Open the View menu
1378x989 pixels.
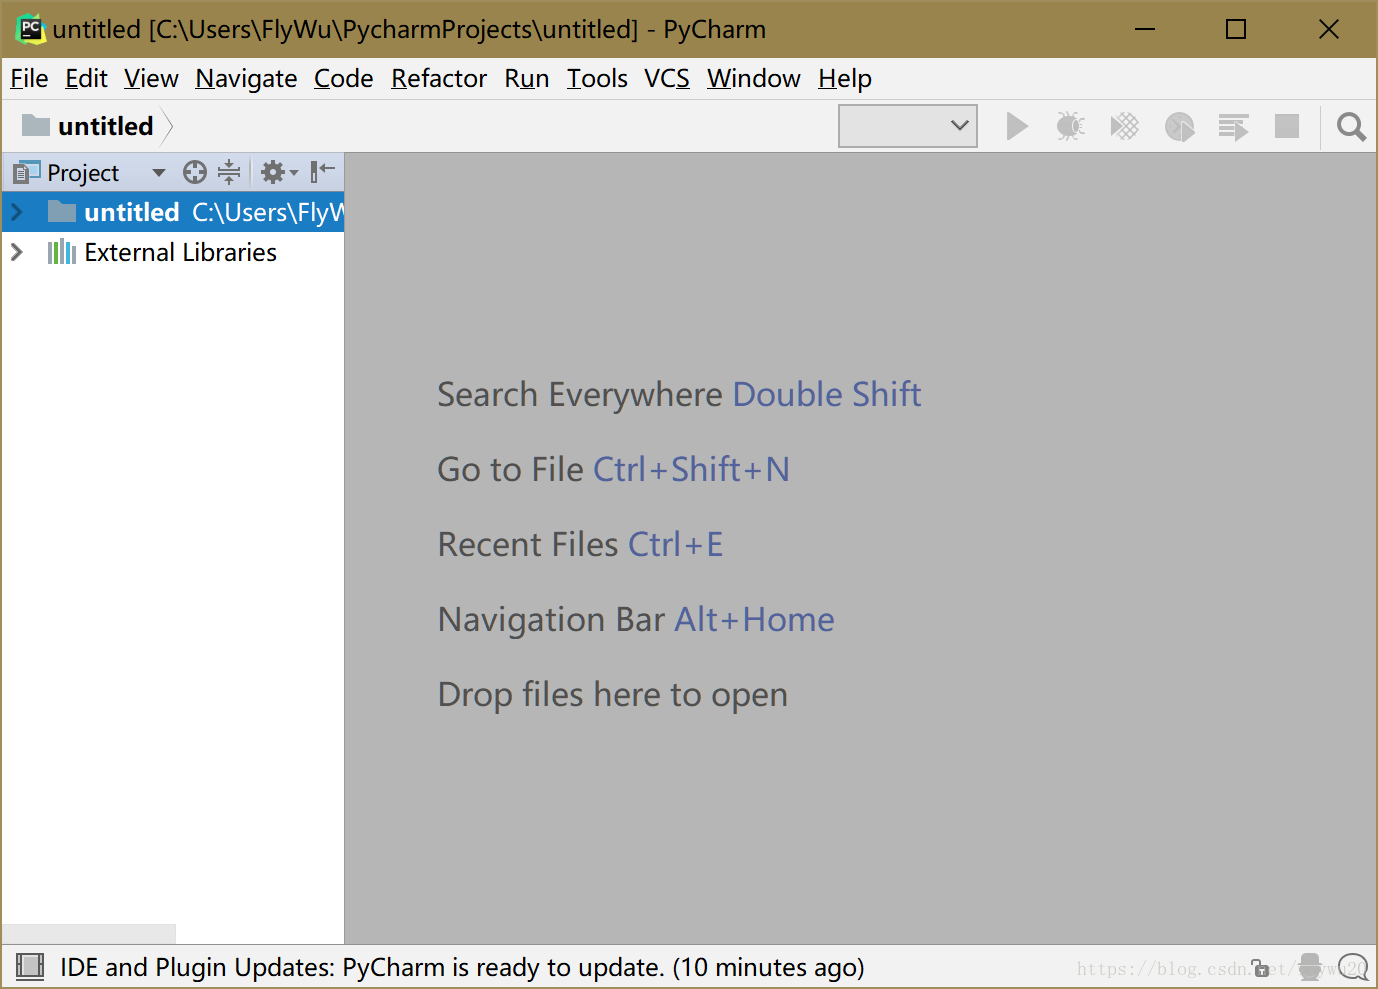[x=151, y=78]
